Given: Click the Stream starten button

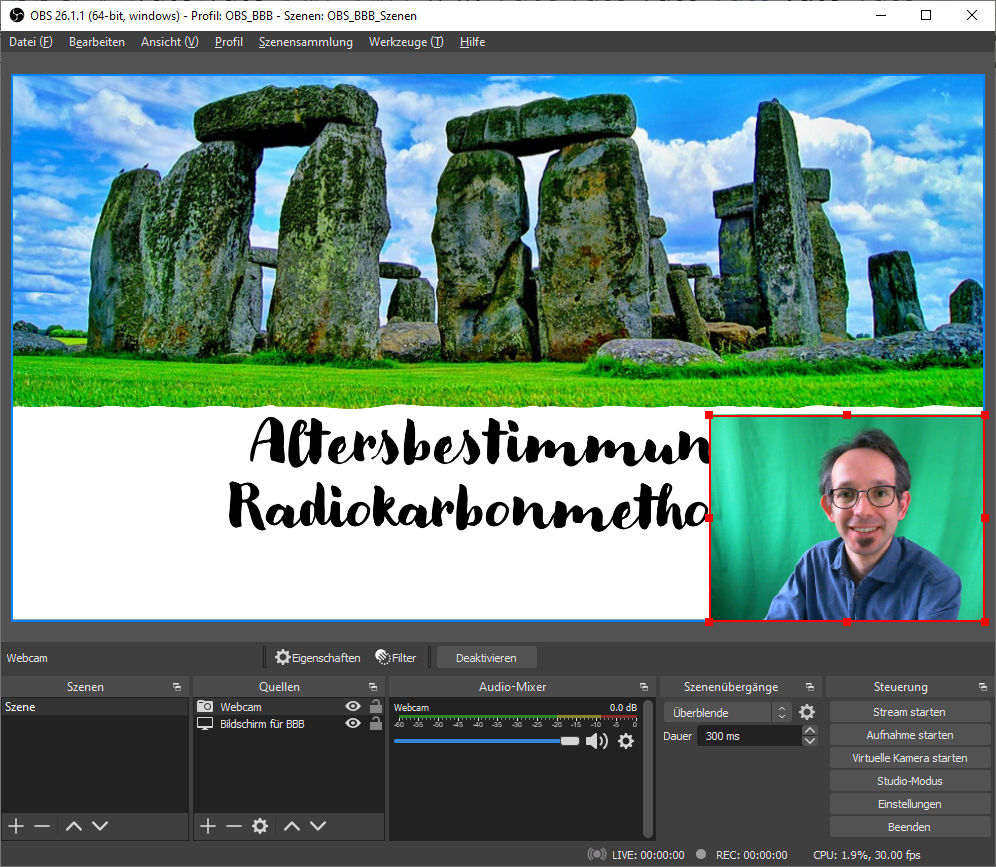Looking at the screenshot, I should point(909,712).
